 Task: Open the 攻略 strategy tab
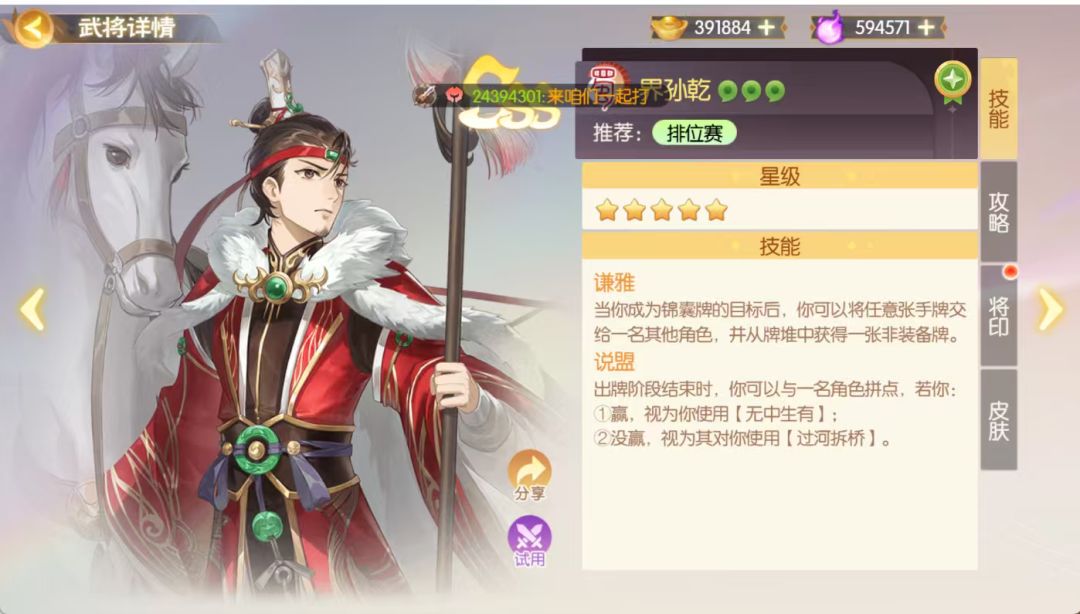pos(999,212)
